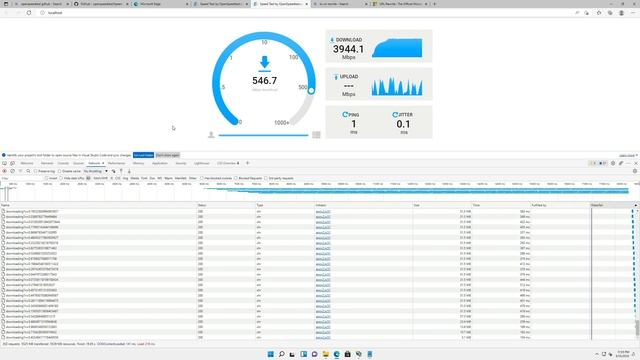Screen dimensions: 640x360
Task: Open a new browser tab
Action: click(x=434, y=4)
